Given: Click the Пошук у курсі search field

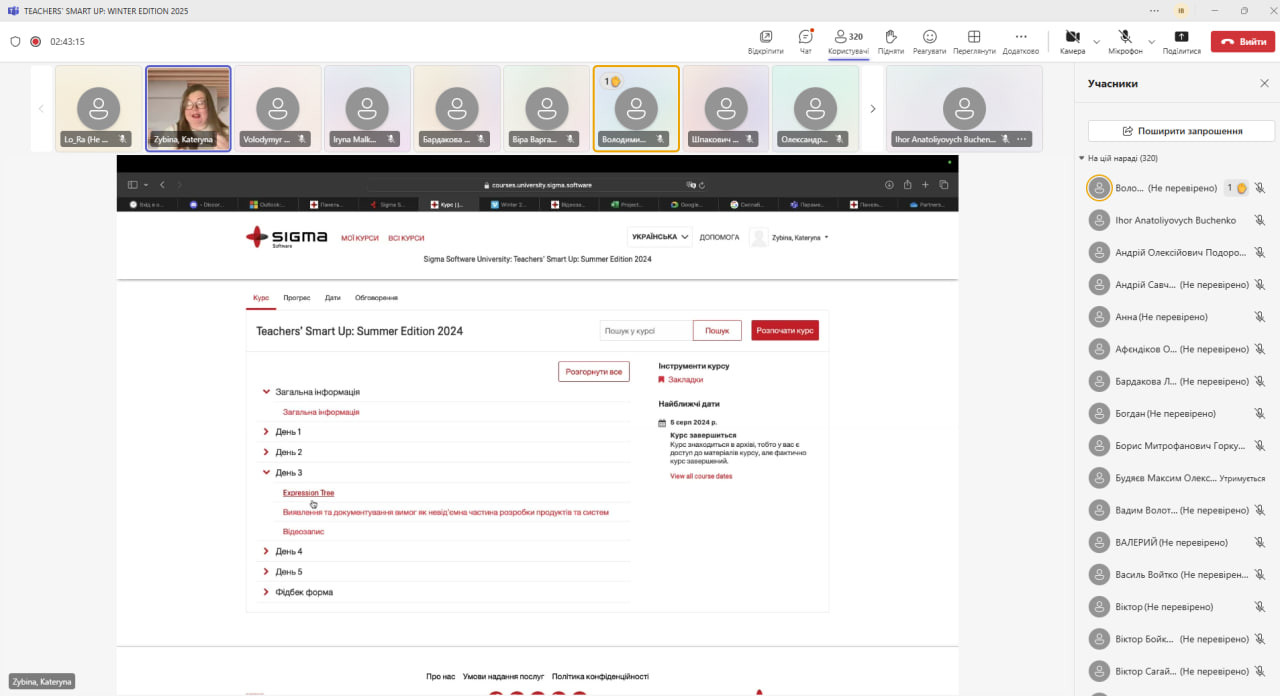Looking at the screenshot, I should [x=646, y=330].
